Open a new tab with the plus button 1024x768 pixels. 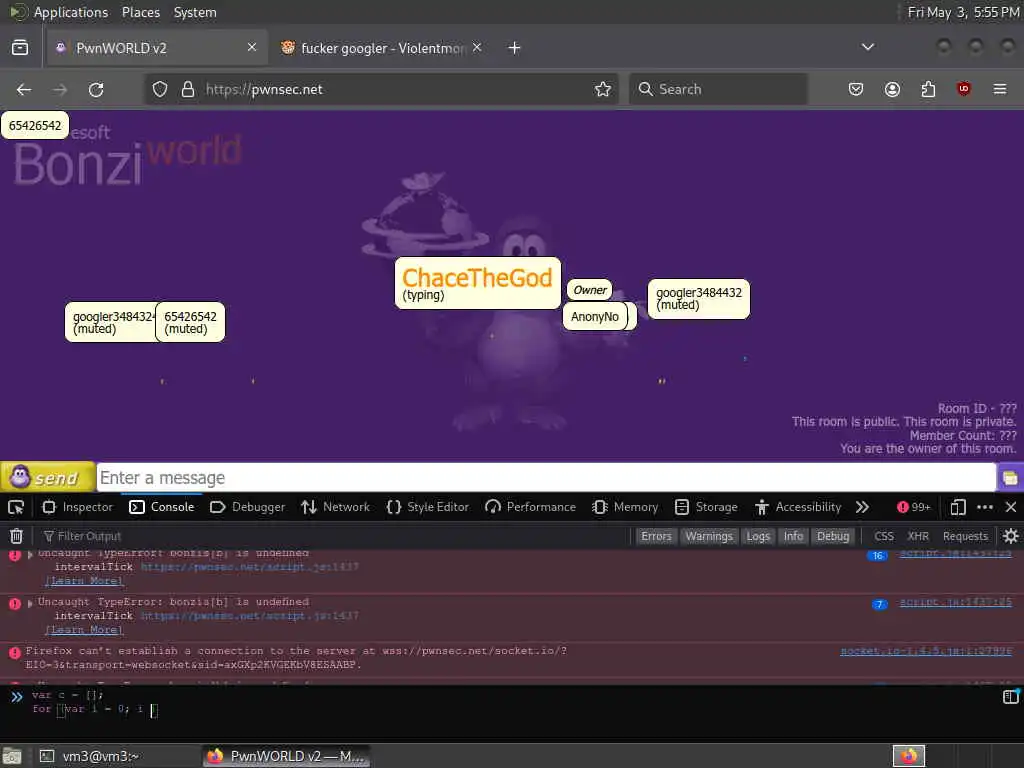515,48
